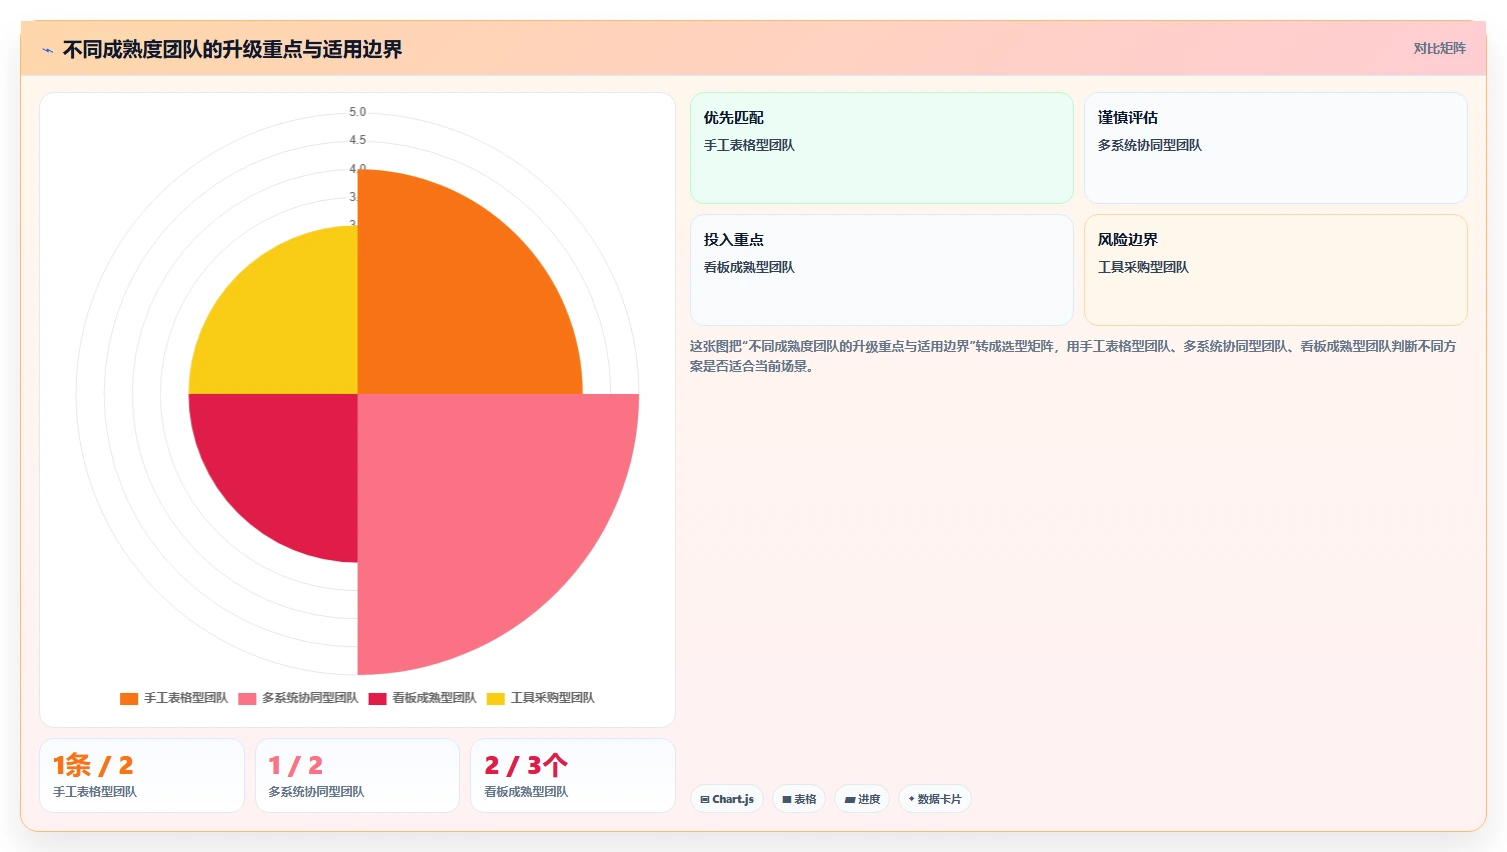The image size is (1507, 852).
Task: Click the 1条 / 2 stat card
Action: click(x=142, y=776)
